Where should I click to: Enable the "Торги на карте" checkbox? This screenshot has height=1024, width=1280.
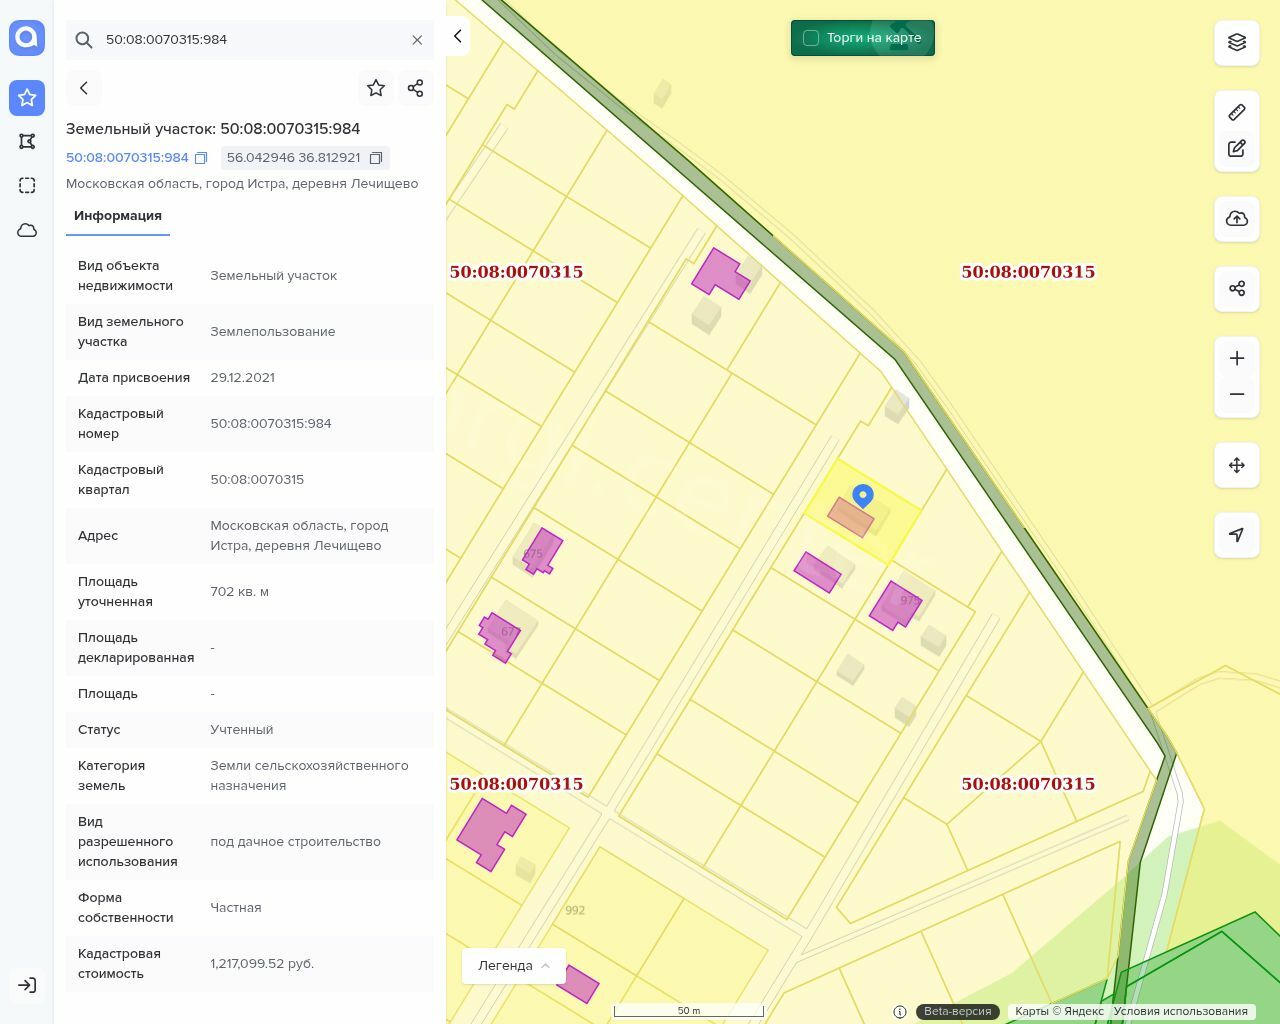click(811, 38)
